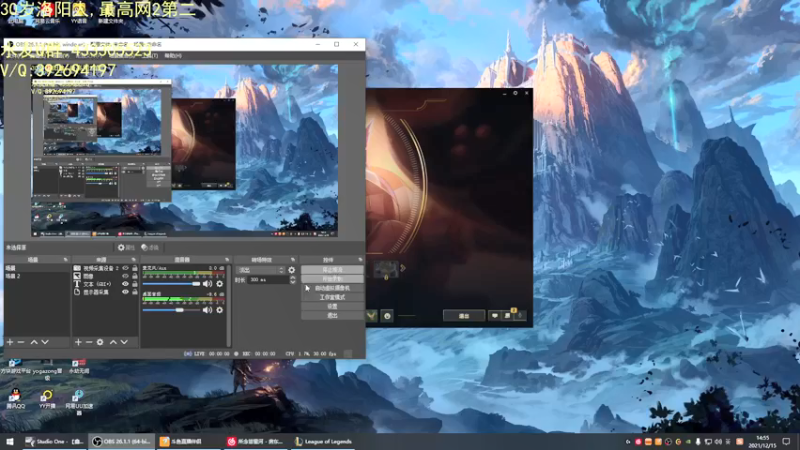Open the notification center on taskbar
The width and height of the screenshot is (800, 450).
(786, 441)
